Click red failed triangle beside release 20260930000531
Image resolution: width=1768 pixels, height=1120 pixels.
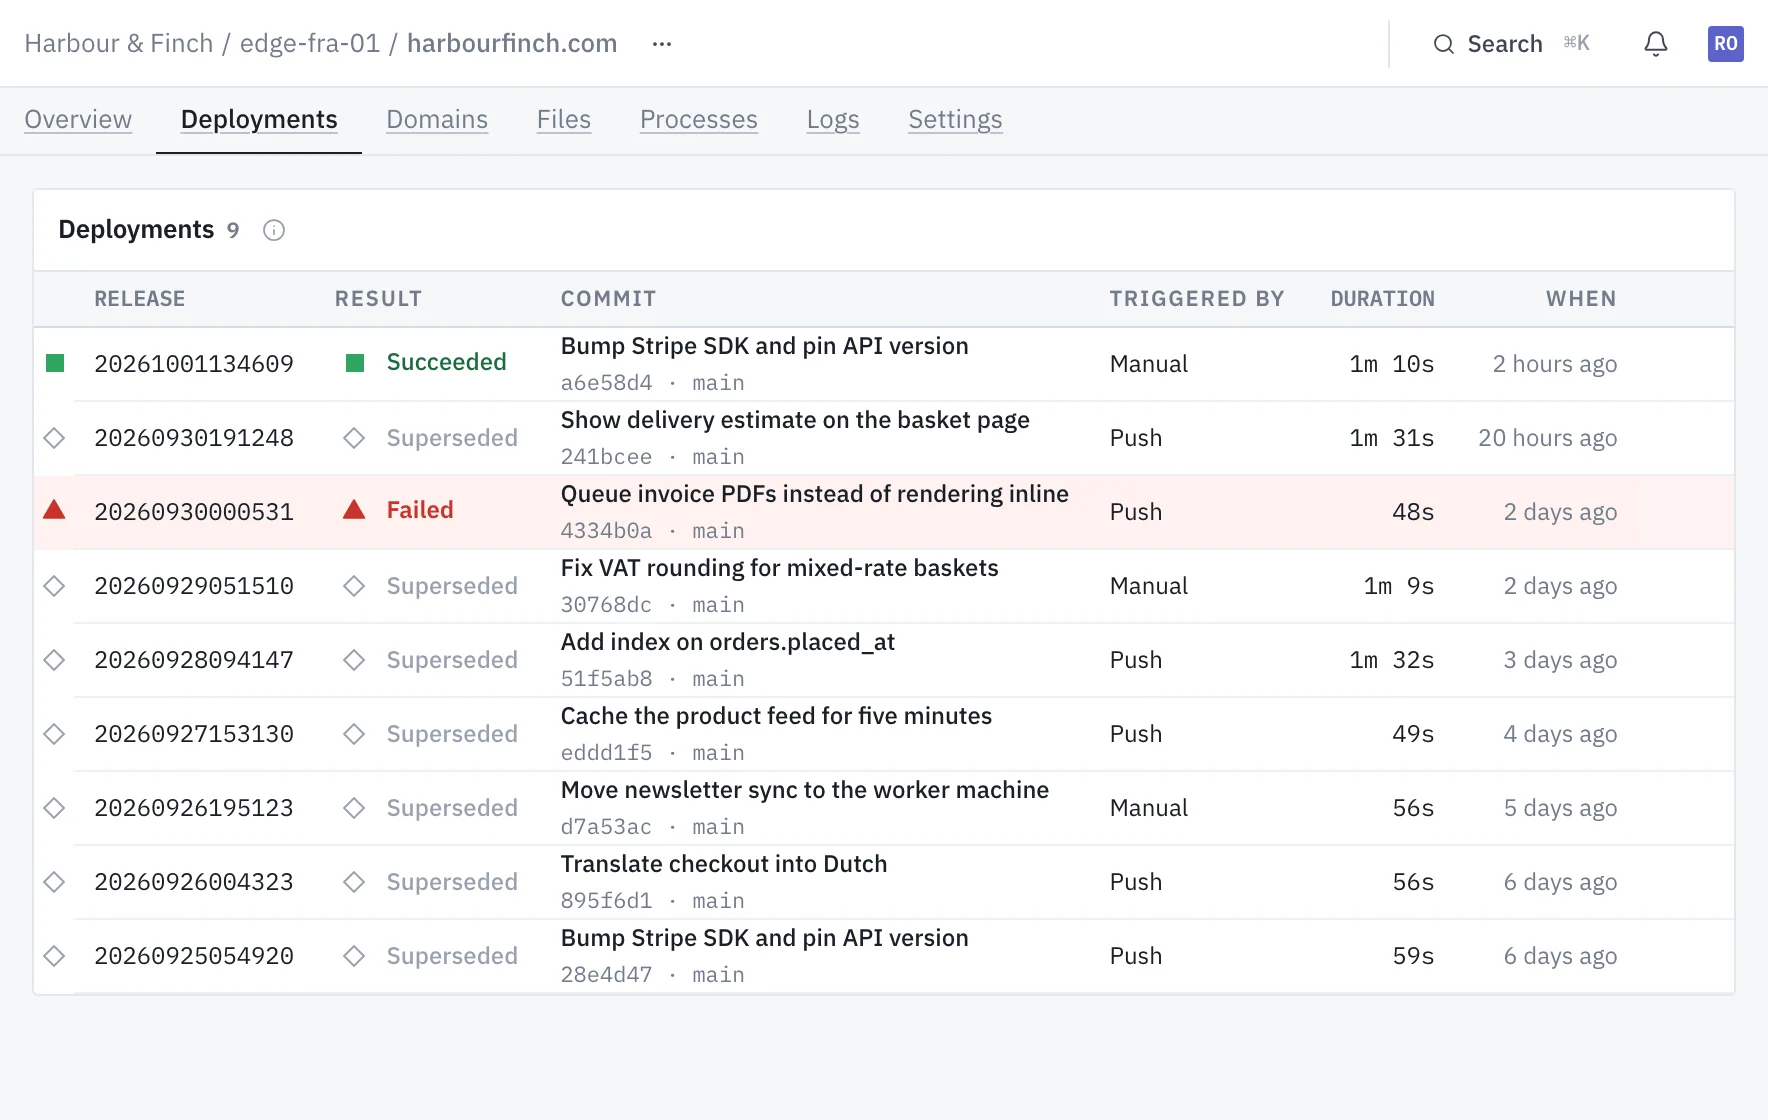tap(55, 511)
